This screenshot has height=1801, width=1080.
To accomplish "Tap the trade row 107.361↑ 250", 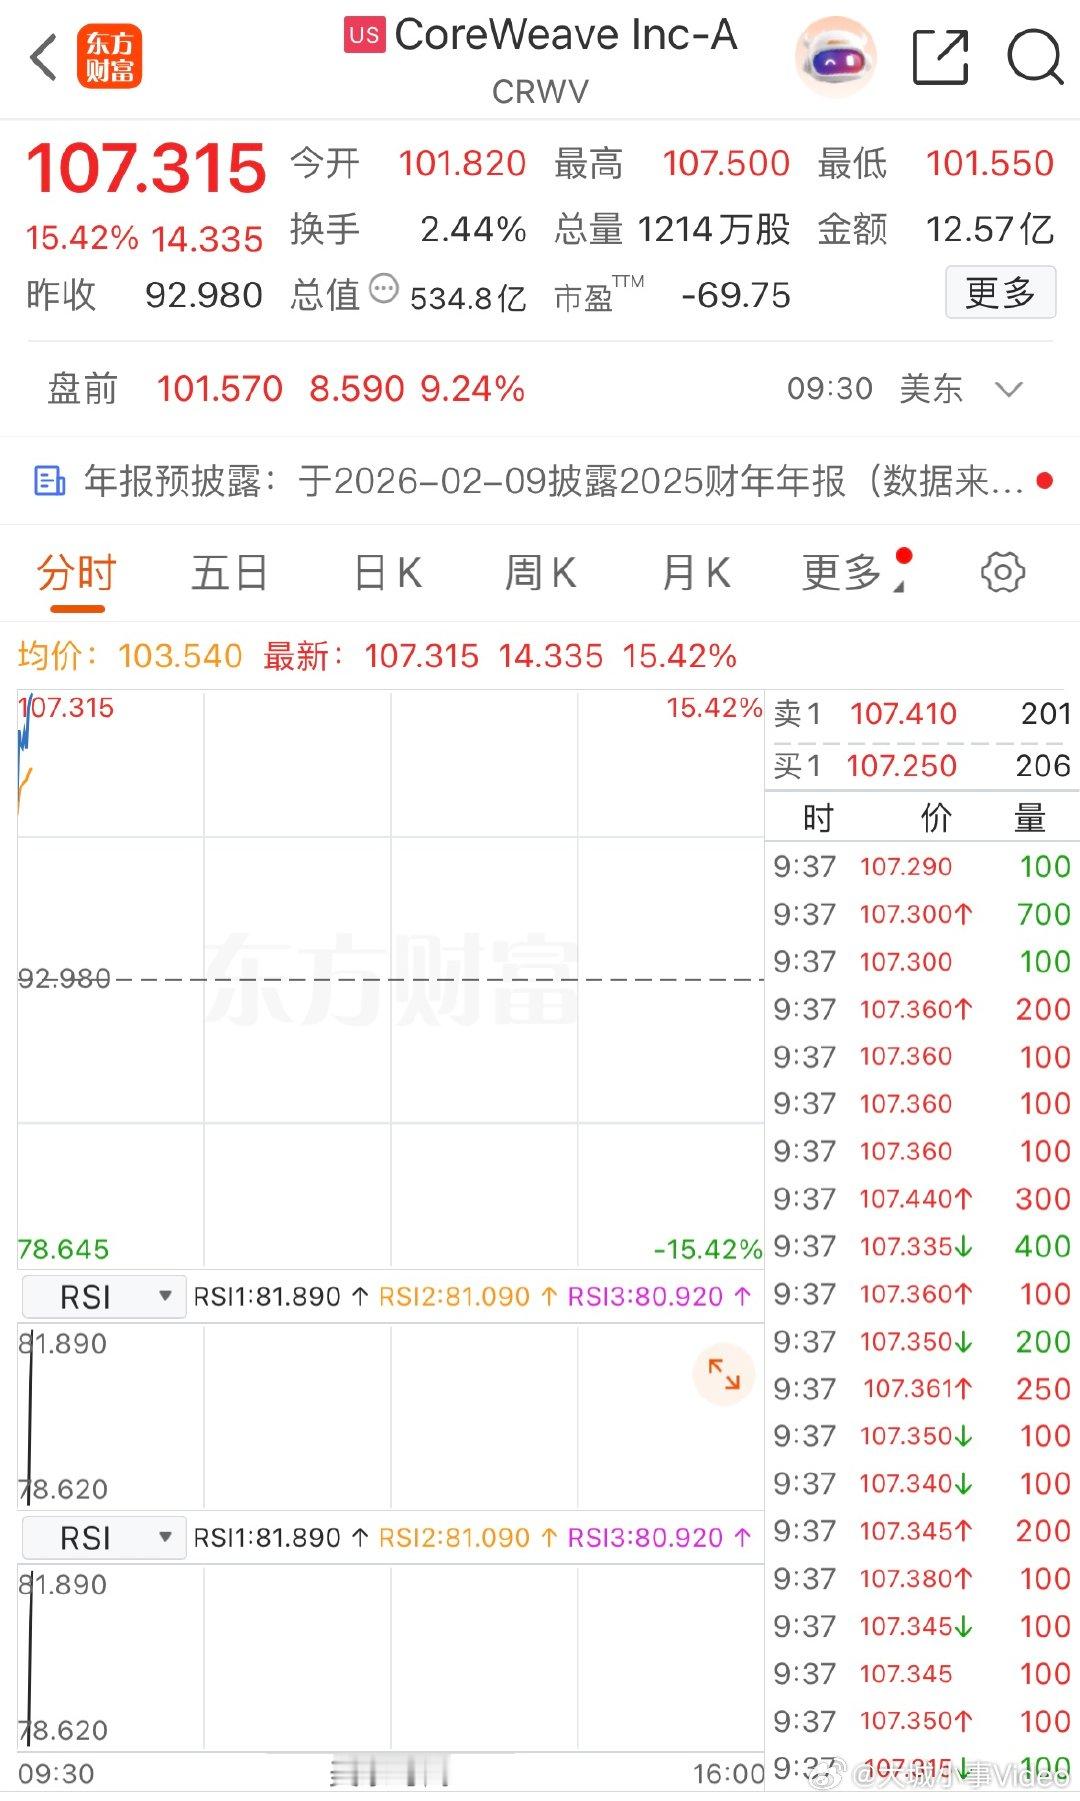I will click(x=922, y=1389).
